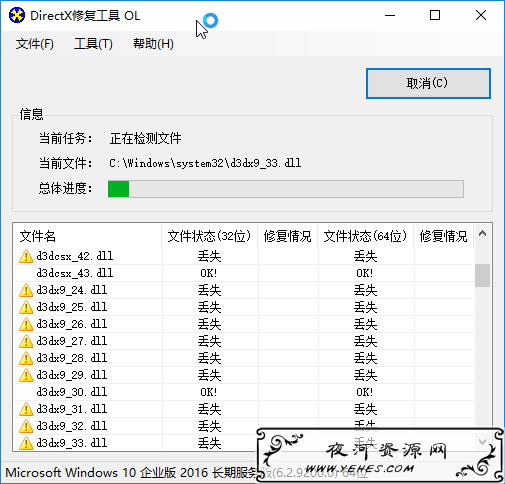Click 64-bit 丢失 status of d3dx9_27.dll
Viewport: 505px width, 484px height.
365,341
